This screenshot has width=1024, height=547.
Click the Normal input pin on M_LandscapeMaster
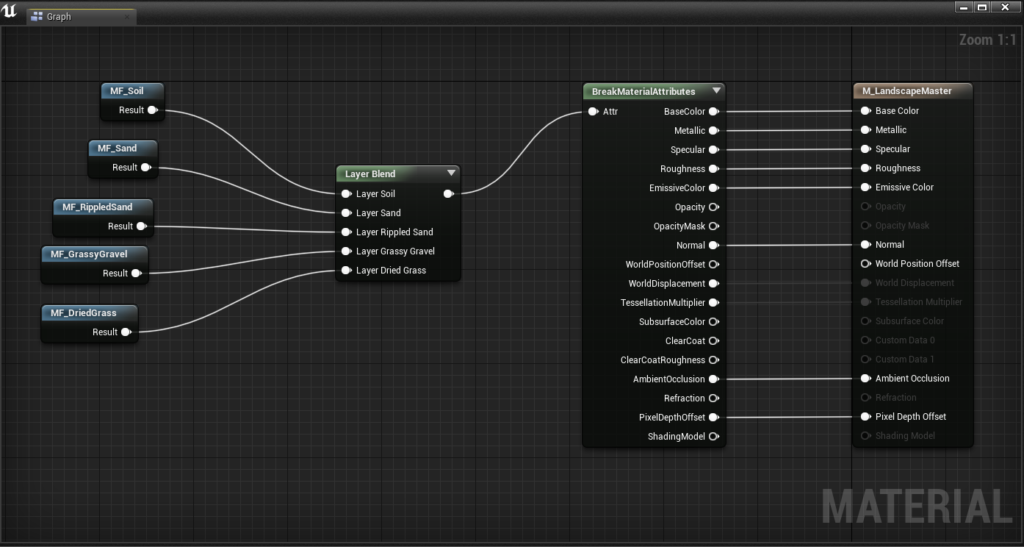pos(866,244)
